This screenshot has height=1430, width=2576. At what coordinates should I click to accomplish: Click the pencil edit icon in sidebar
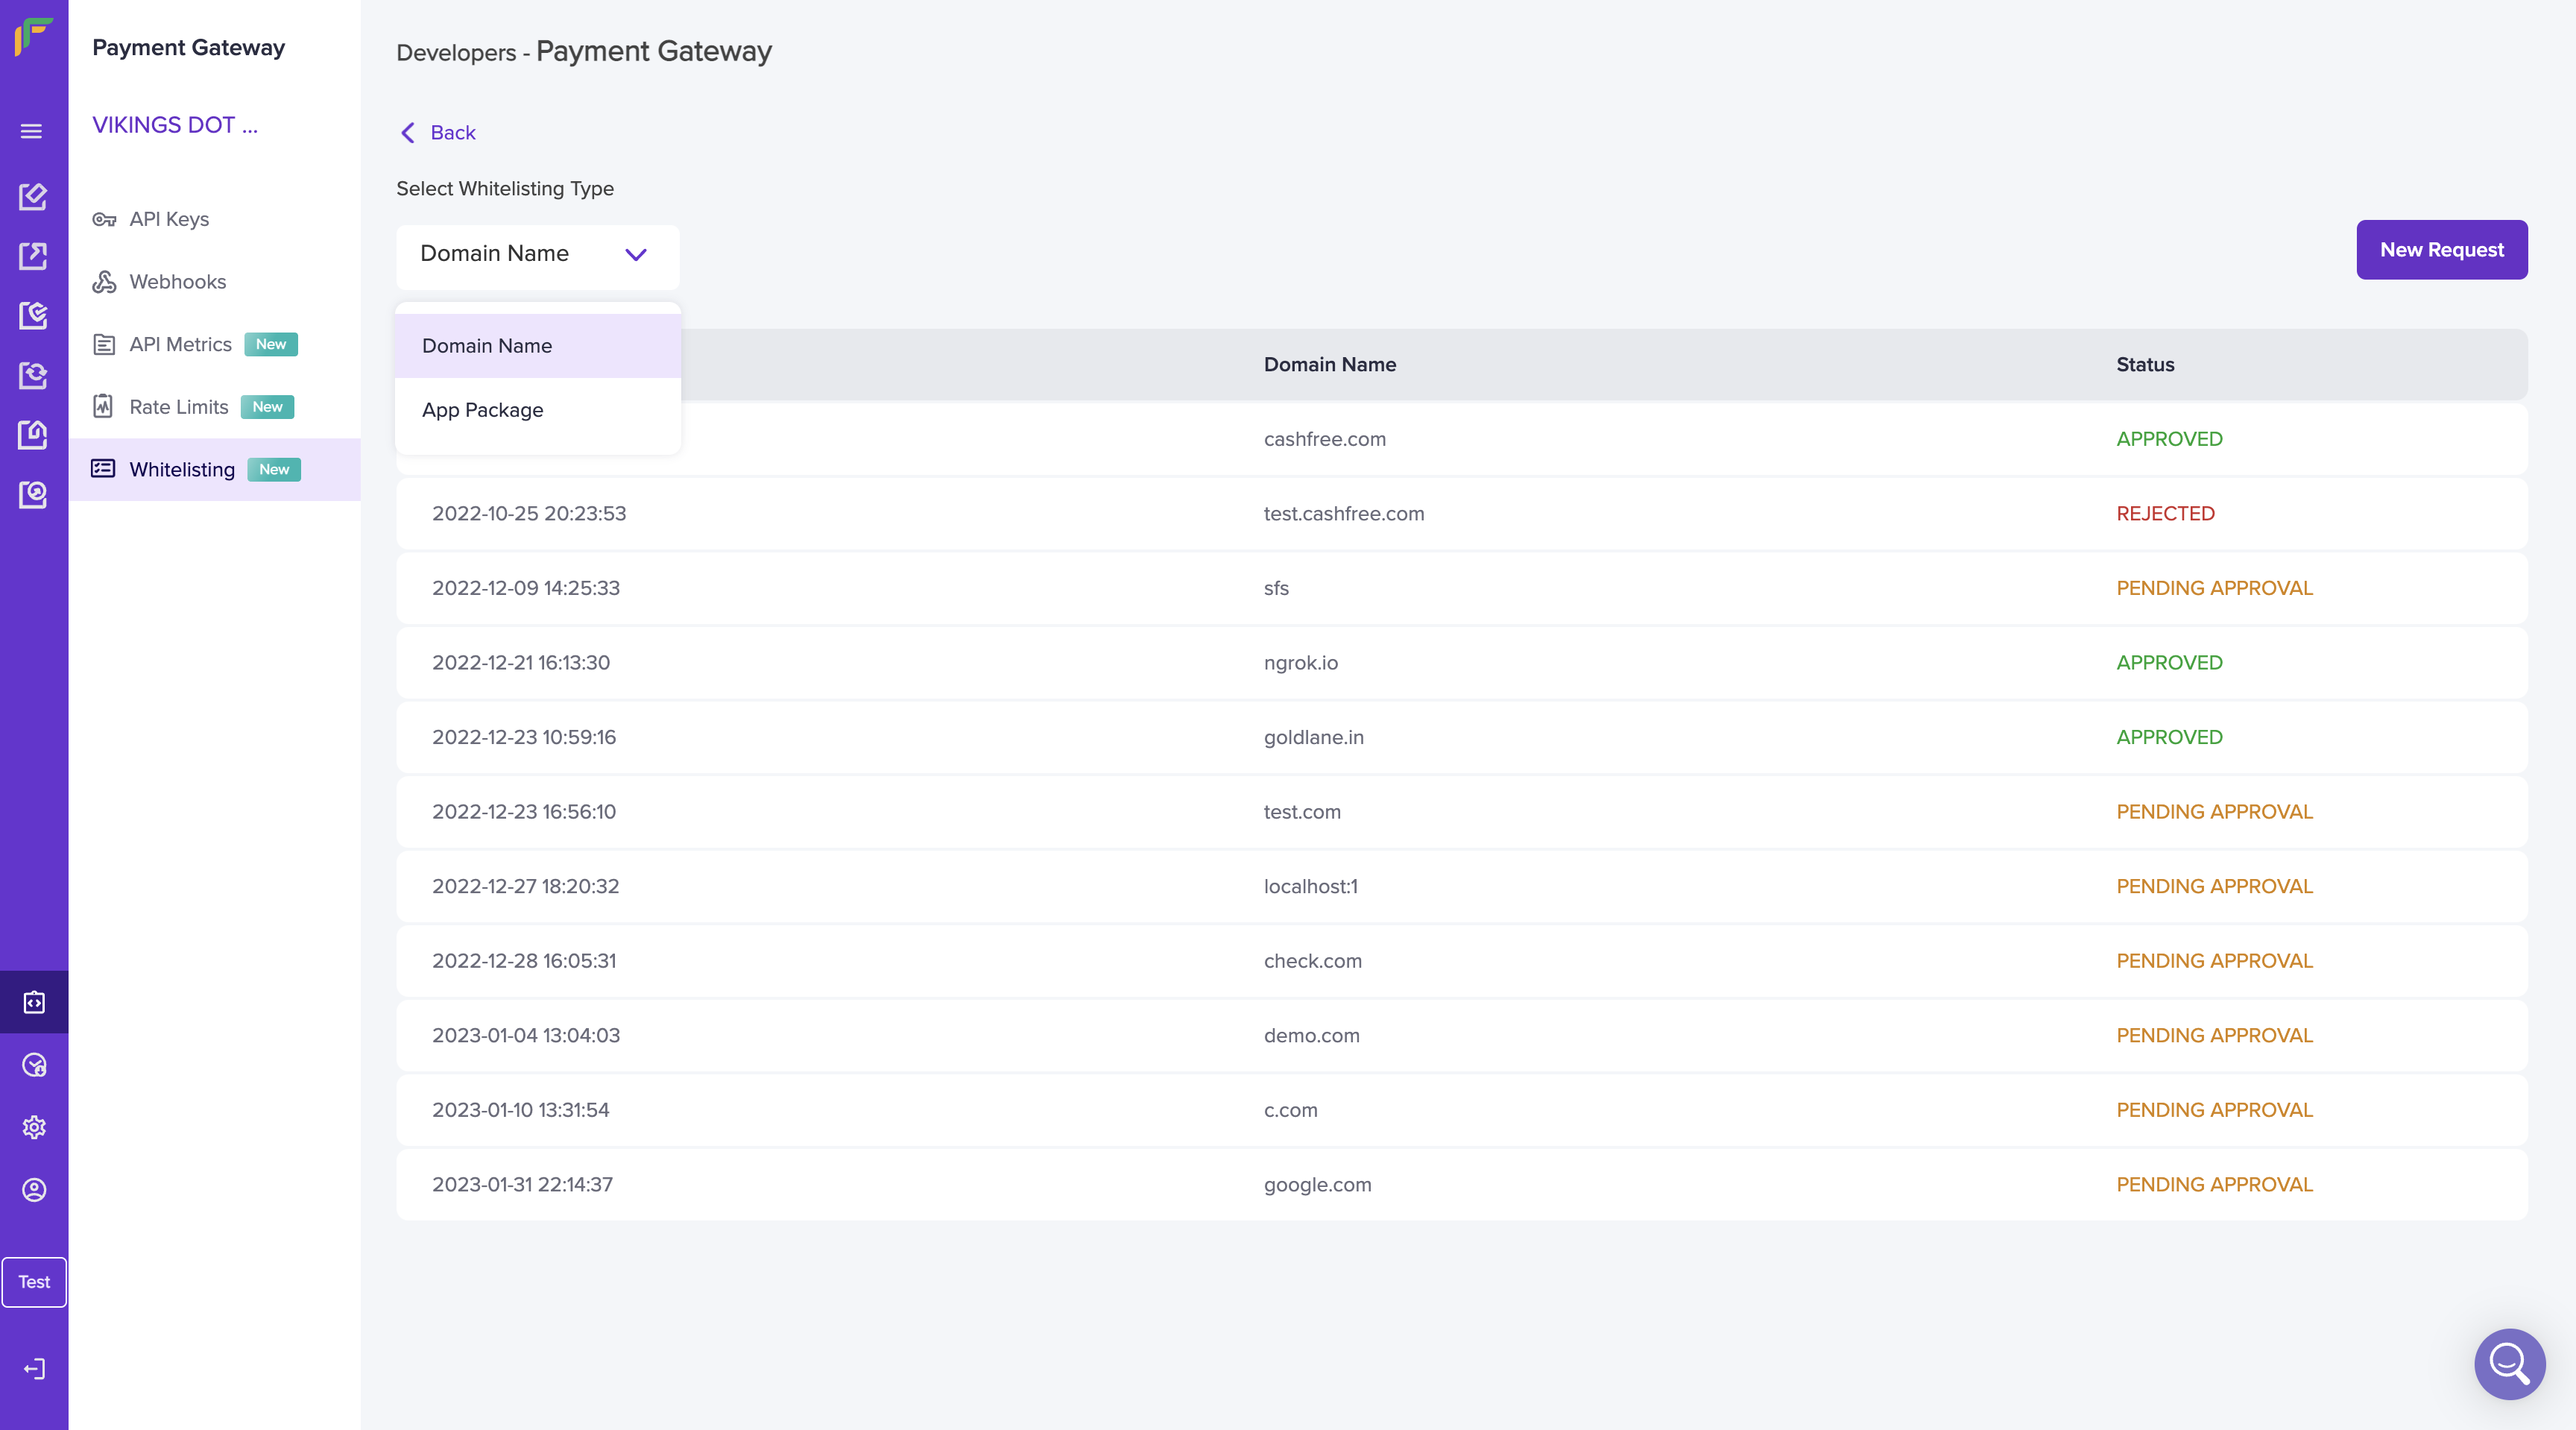33,196
